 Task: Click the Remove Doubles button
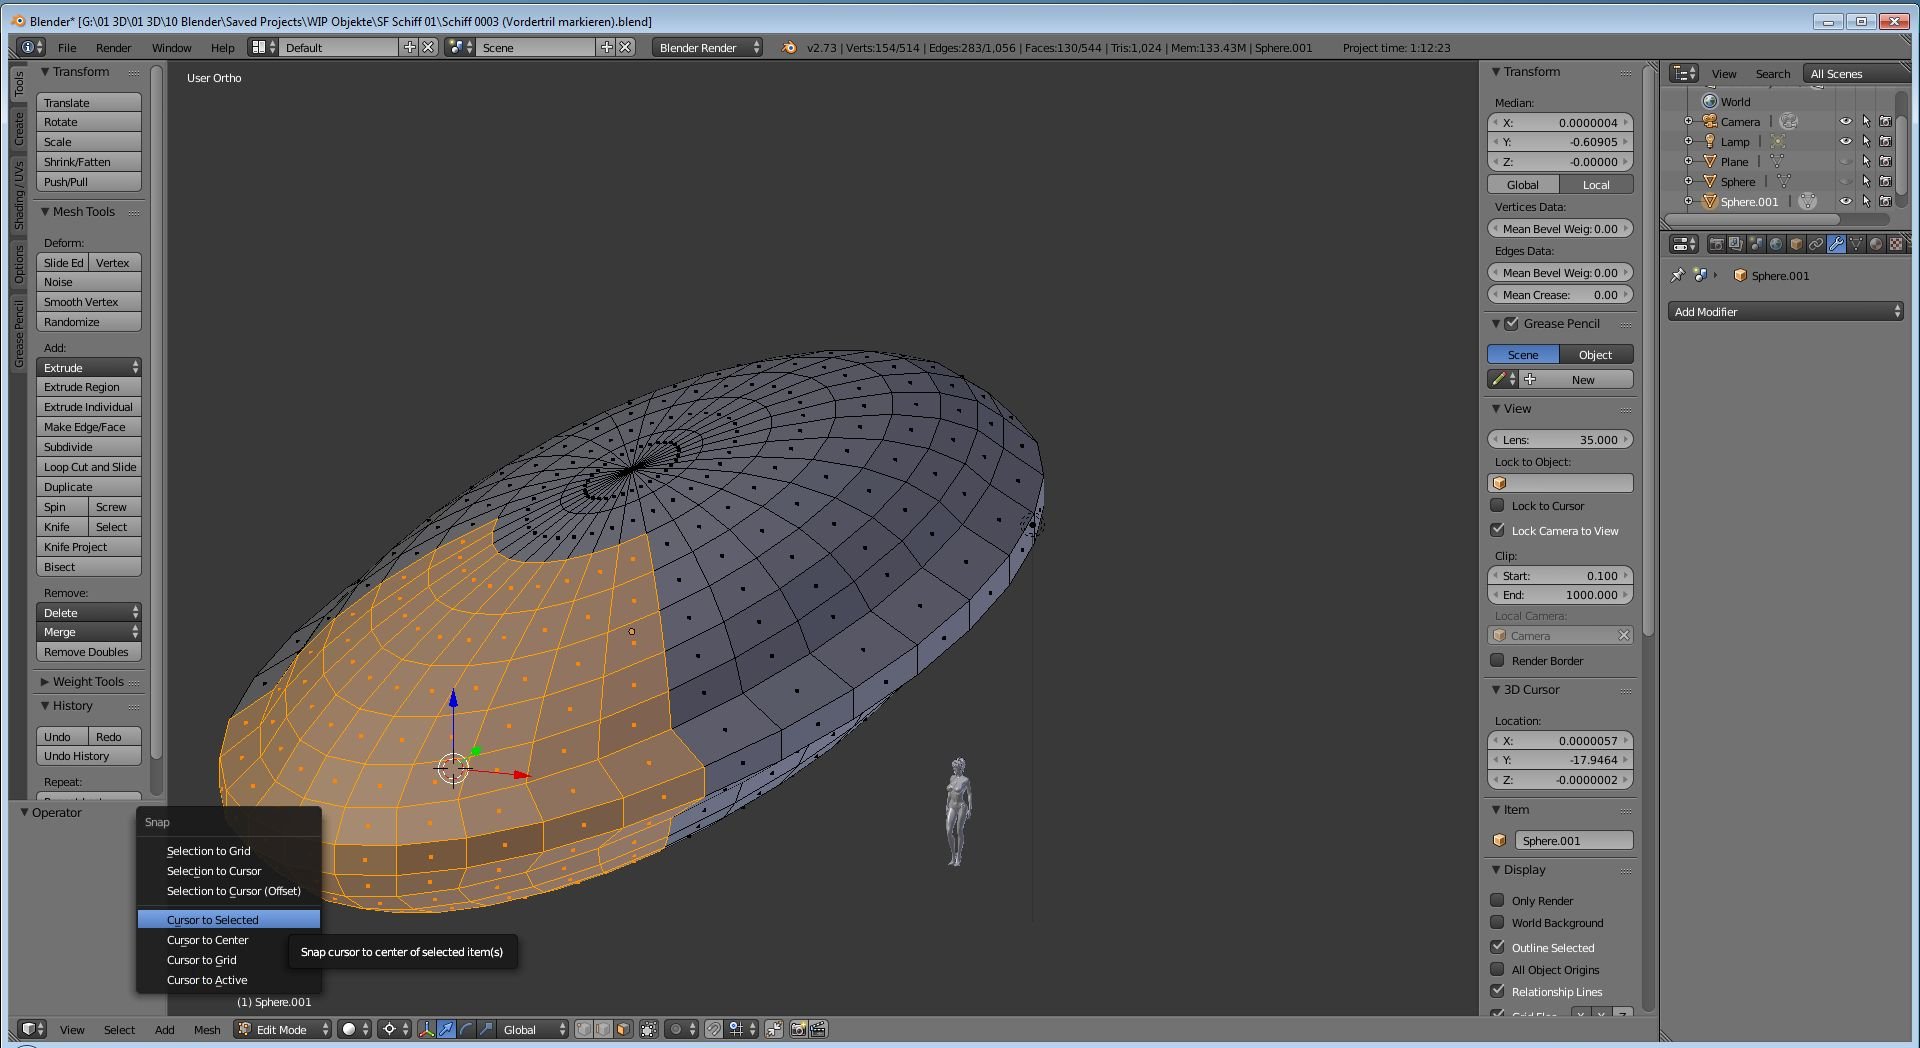[x=88, y=652]
